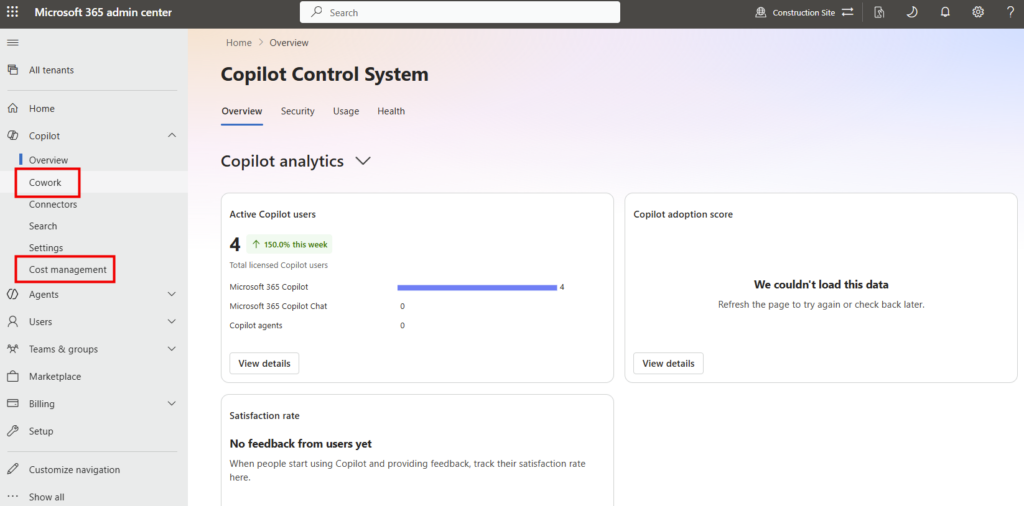Click the Microsoft 365 Copilot usage bar

click(x=477, y=287)
